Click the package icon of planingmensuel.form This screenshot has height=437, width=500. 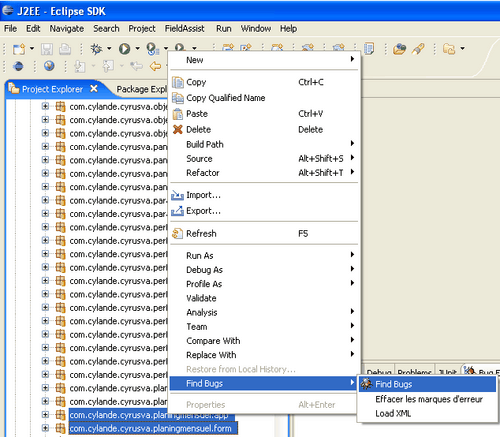pyautogui.click(x=60, y=428)
